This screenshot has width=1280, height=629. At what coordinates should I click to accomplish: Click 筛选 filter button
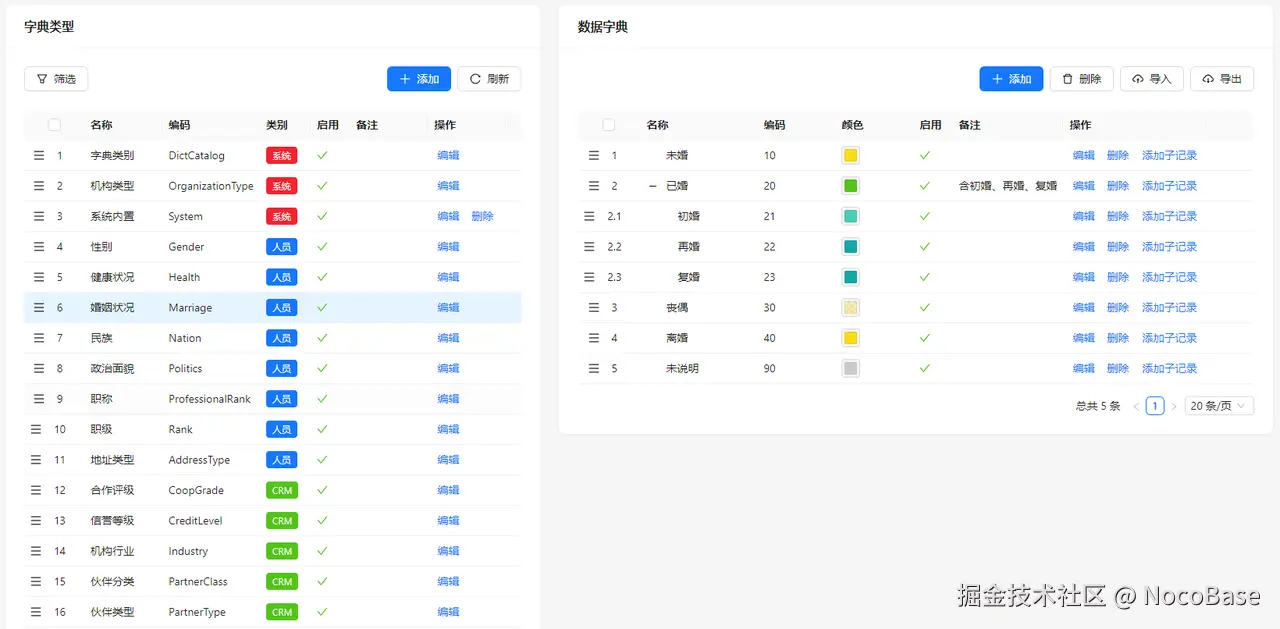coord(56,79)
